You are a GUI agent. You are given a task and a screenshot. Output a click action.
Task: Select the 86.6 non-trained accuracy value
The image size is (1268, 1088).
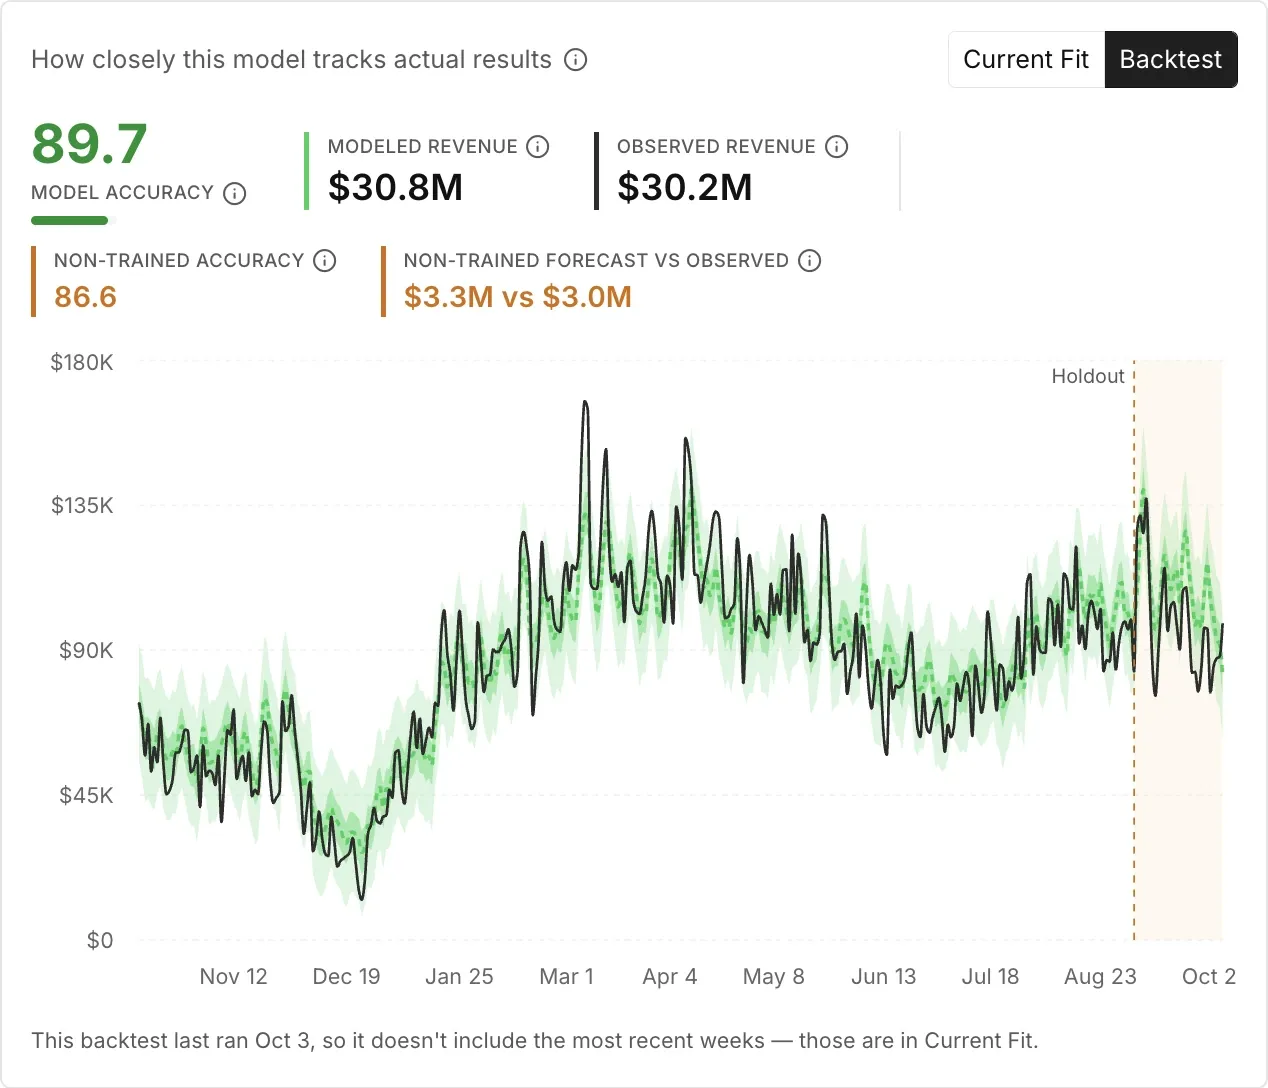coord(85,297)
